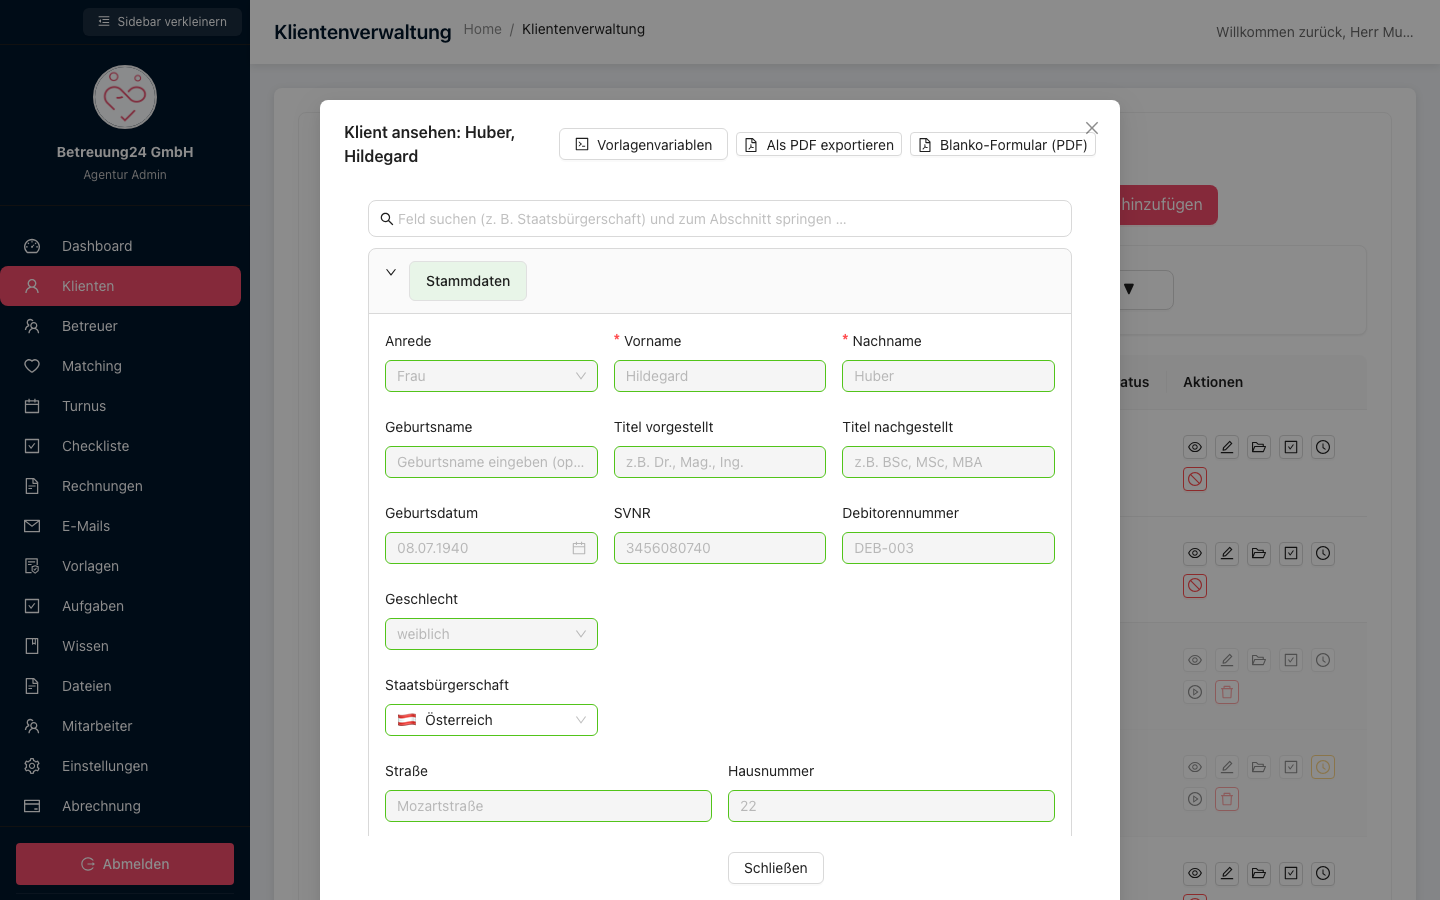Click the Geburtsname input field
This screenshot has height=900, width=1440.
click(x=491, y=462)
